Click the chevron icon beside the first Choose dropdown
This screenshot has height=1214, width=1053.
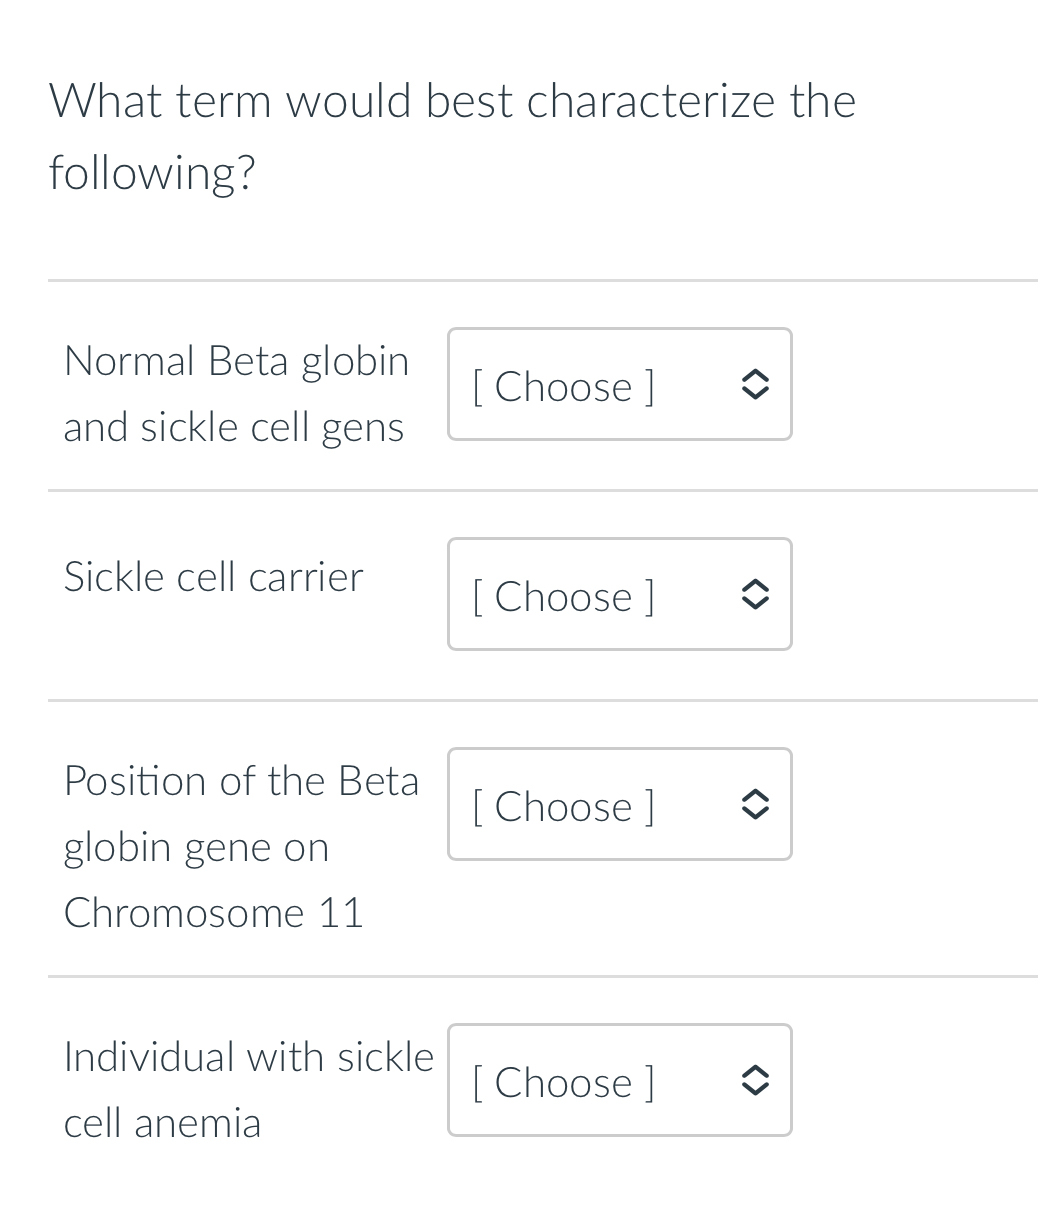756,384
